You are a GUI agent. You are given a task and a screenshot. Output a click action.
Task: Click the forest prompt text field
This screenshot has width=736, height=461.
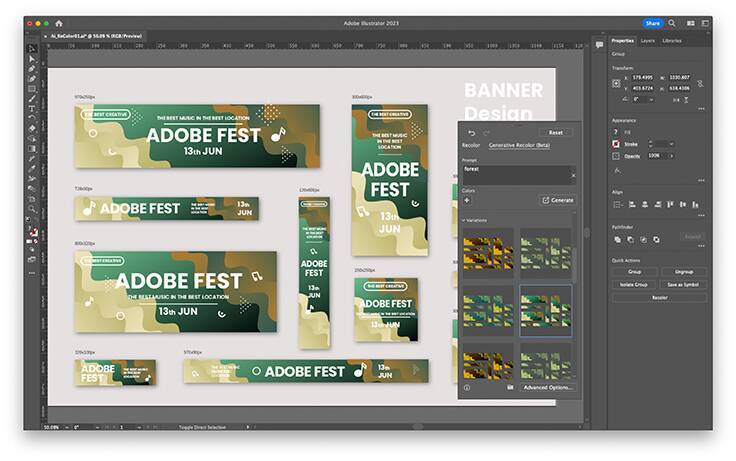click(515, 172)
